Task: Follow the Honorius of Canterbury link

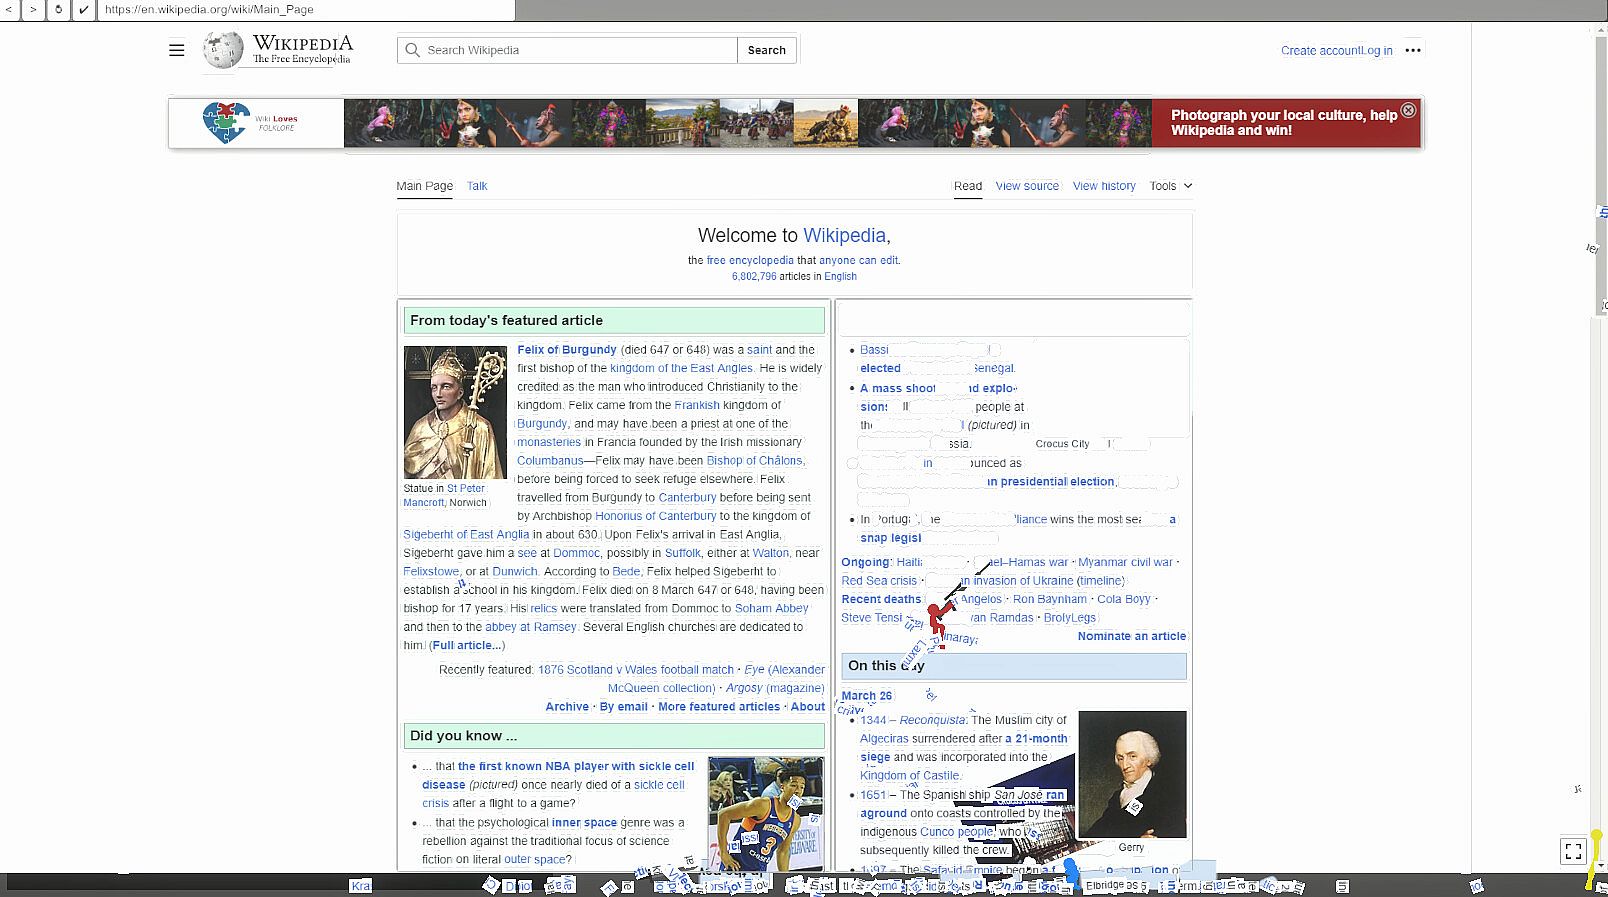Action: coord(656,516)
